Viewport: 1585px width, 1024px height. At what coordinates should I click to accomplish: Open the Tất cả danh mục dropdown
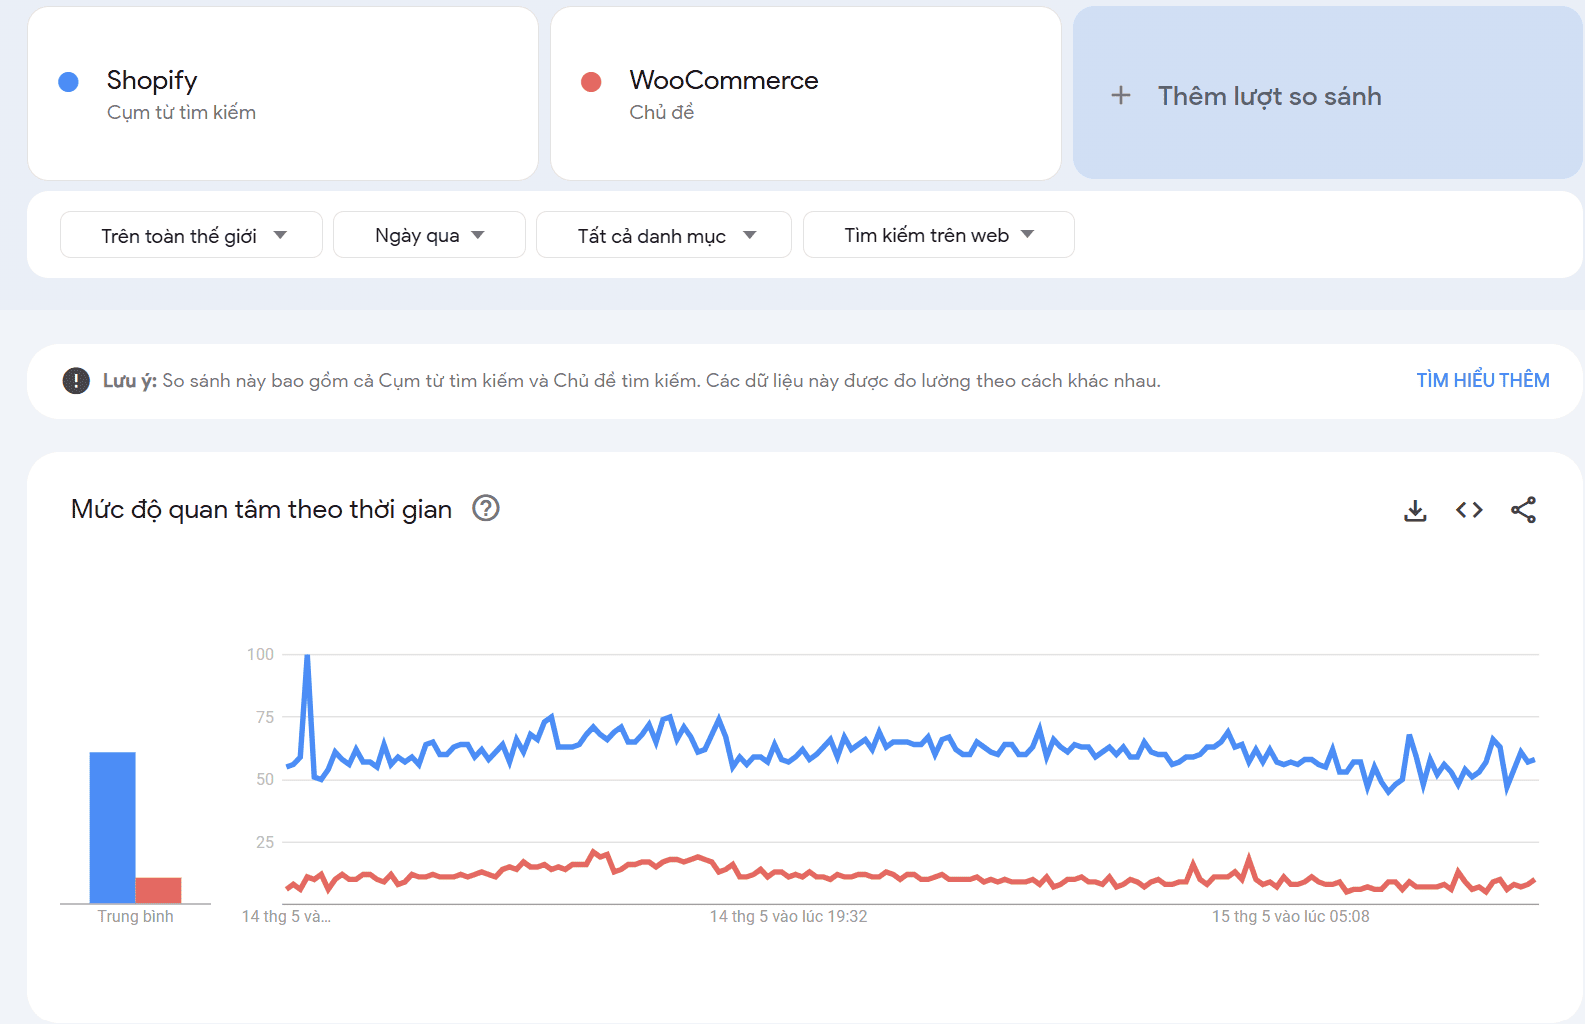664,235
